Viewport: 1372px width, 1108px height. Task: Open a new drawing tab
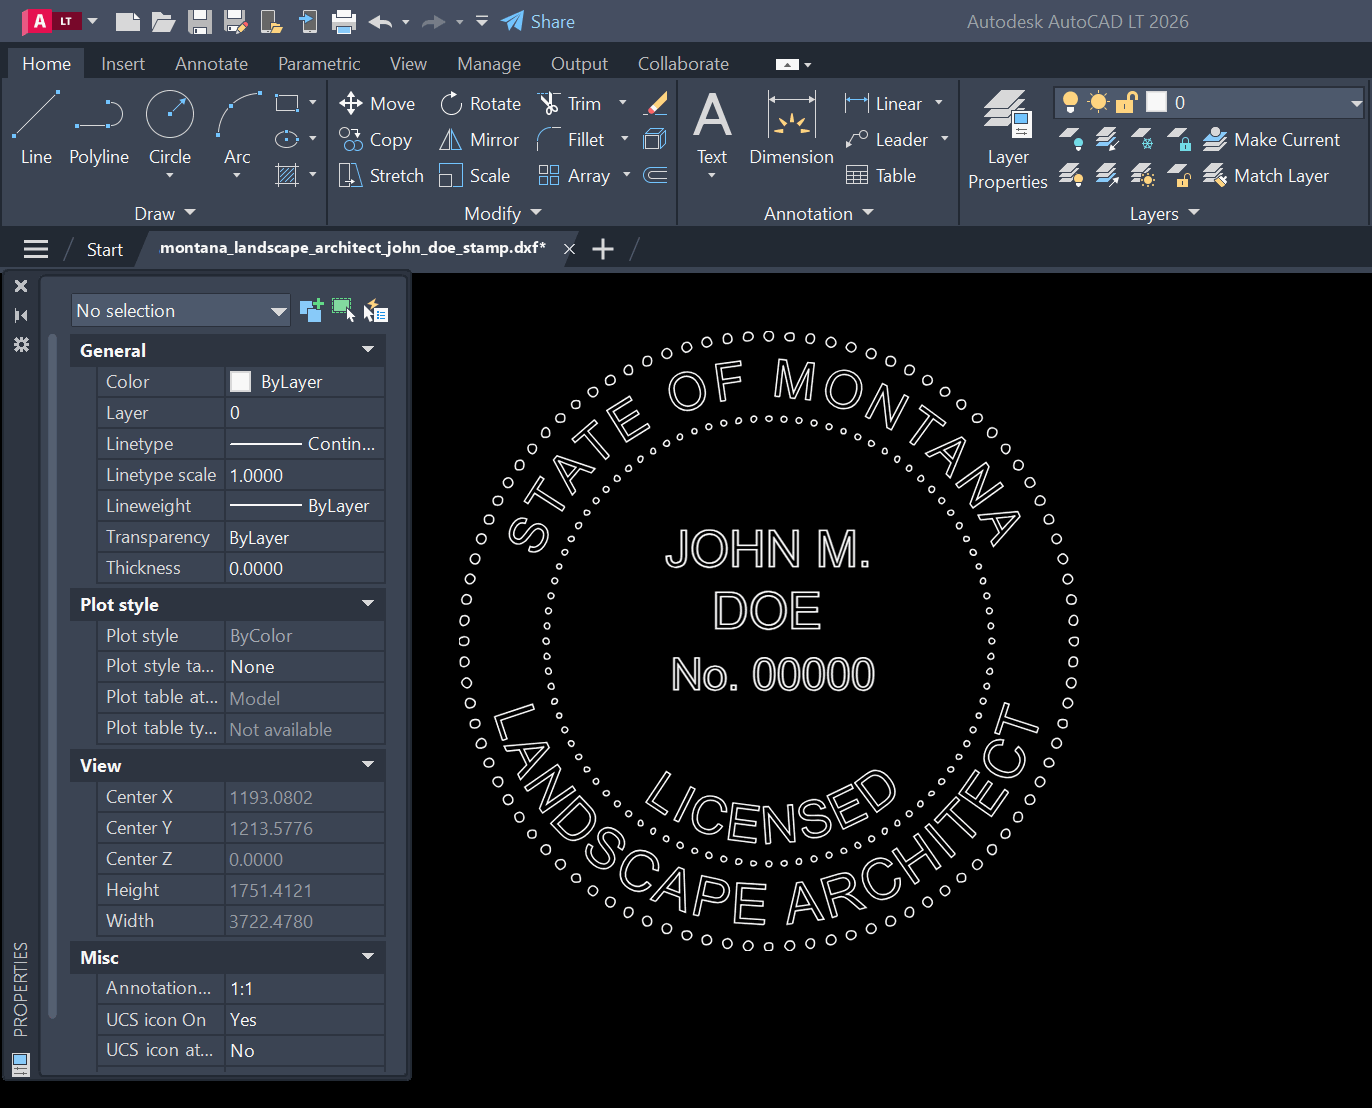tap(603, 249)
